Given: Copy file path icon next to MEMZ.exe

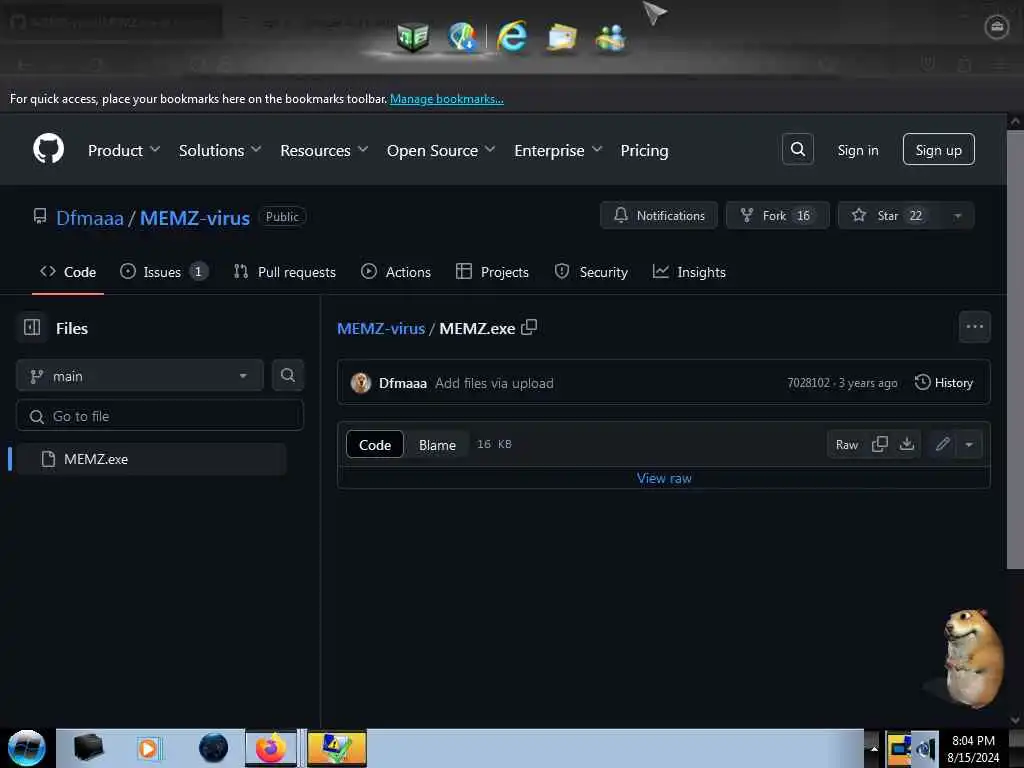Looking at the screenshot, I should coord(529,327).
